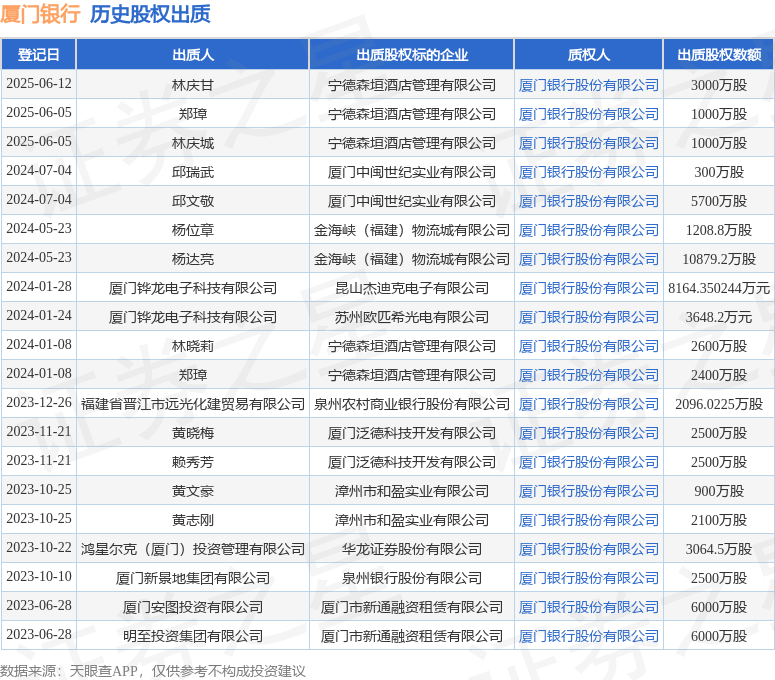The width and height of the screenshot is (775, 680).
Task: Open 厦门银行股份有限公司 link in 林庆甘 row
Action: [588, 85]
